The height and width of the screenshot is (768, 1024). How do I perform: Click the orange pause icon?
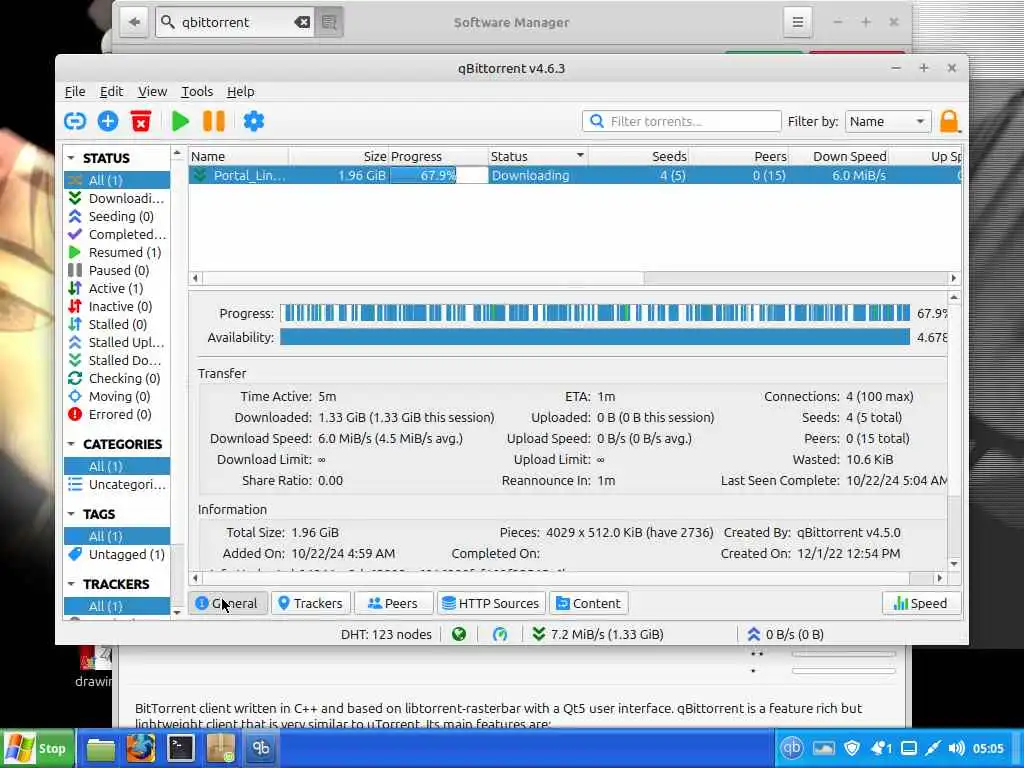pyautogui.click(x=214, y=121)
